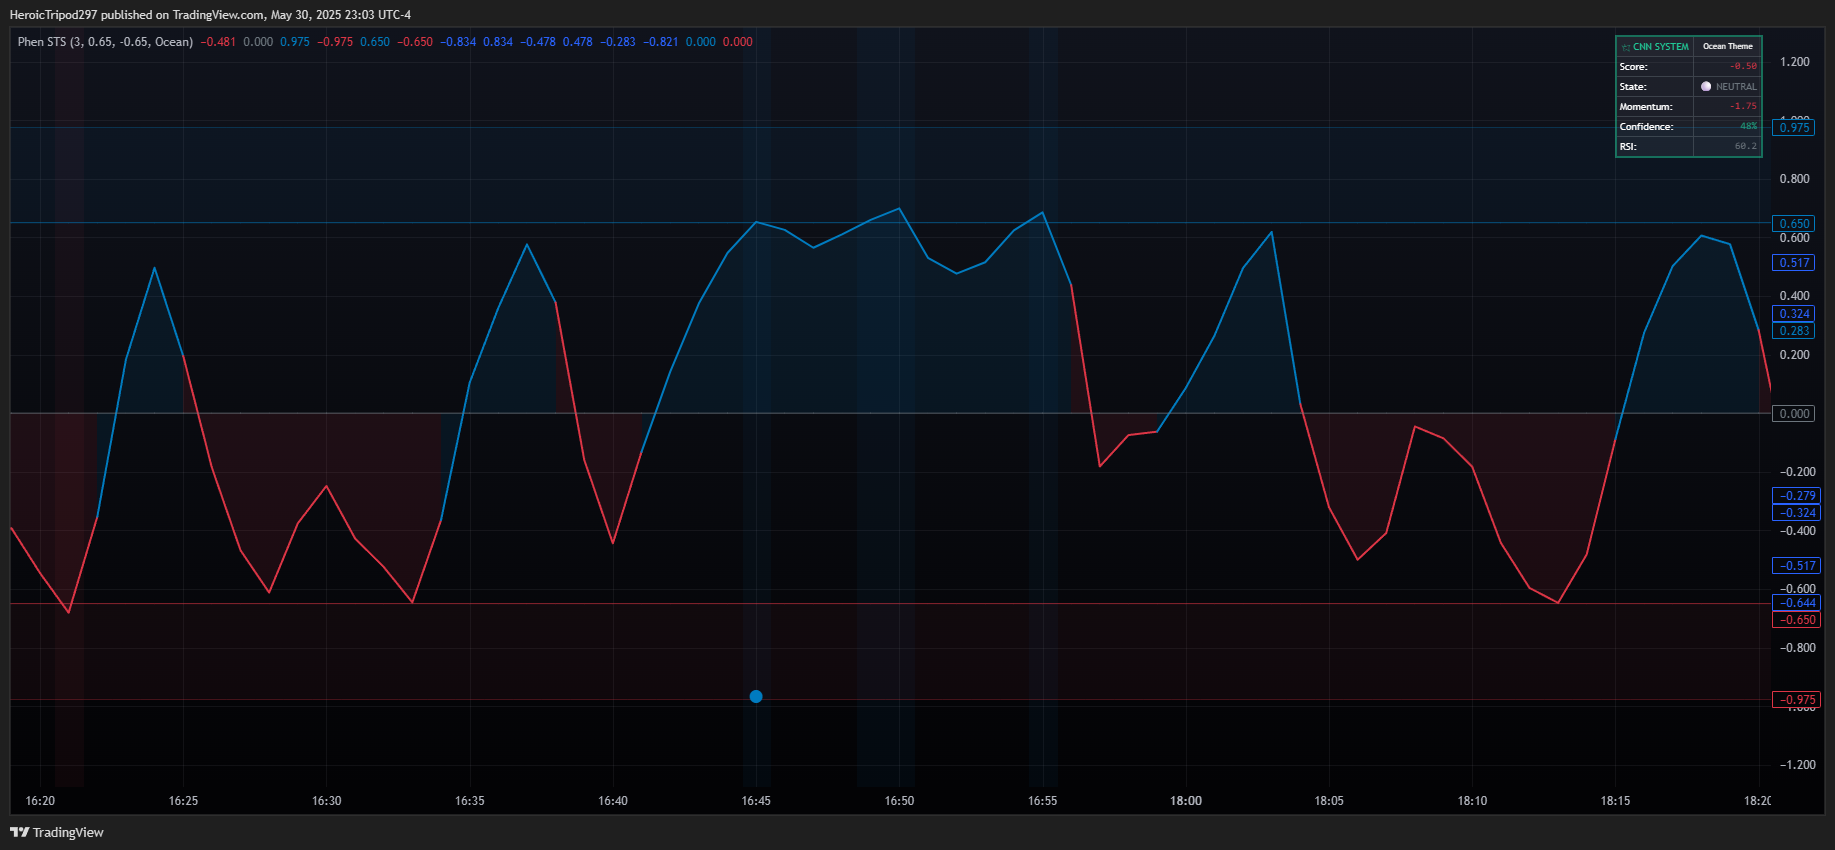Screen dimensions: 1835x850
Task: Click the -1.200 tick on the price axis
Action: pos(1797,765)
